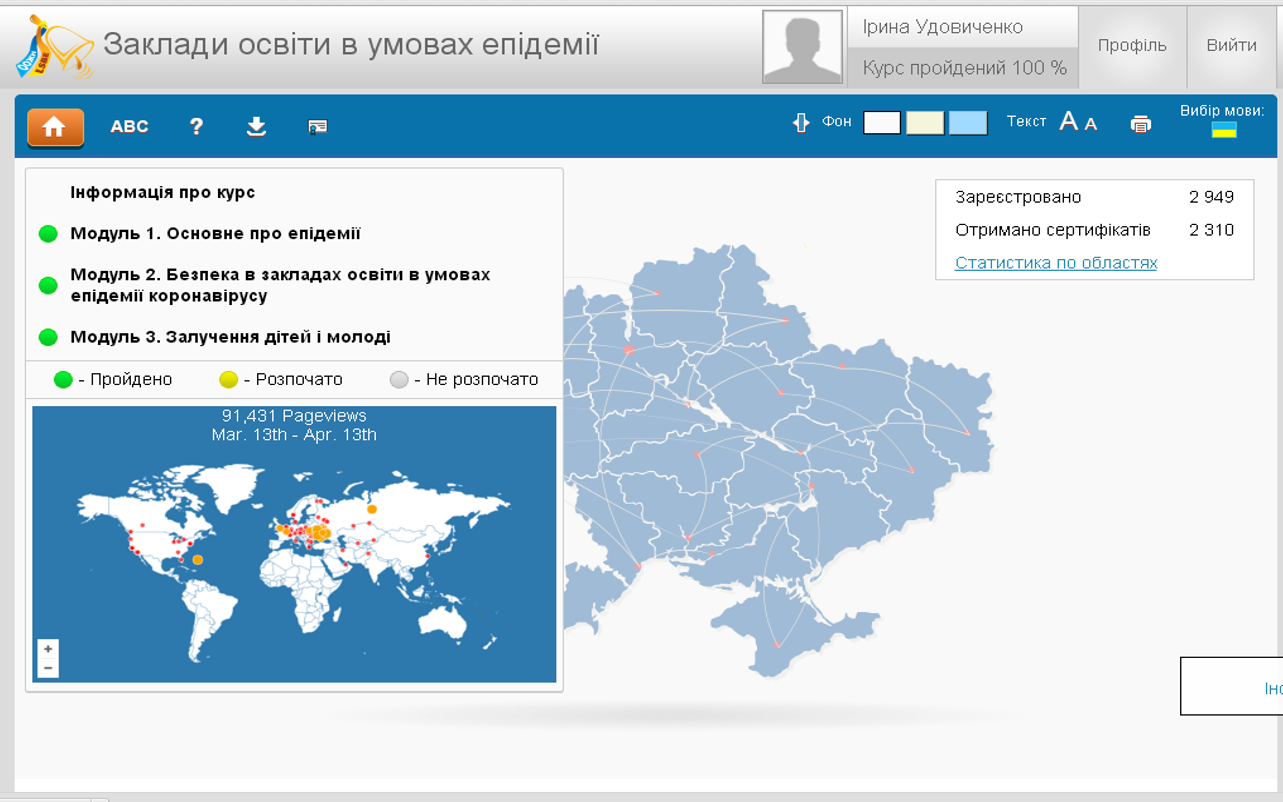
Task: Open Модуль 1. Основне про епідемії
Action: pos(215,234)
